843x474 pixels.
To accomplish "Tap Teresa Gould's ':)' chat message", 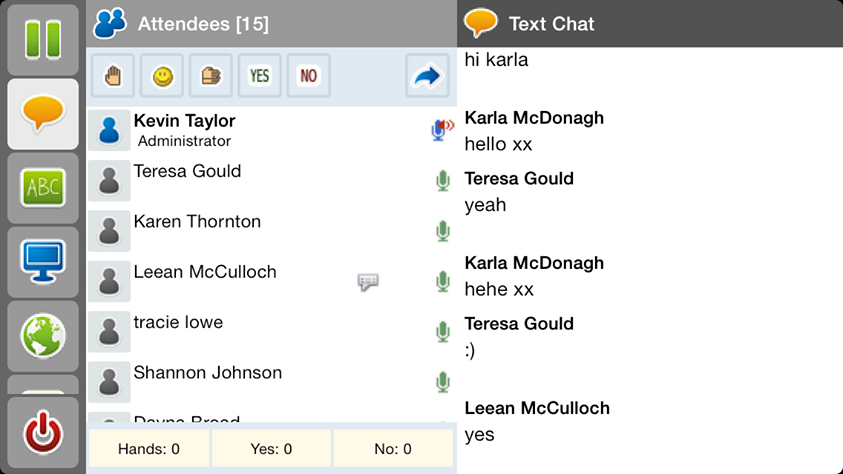I will (x=470, y=350).
